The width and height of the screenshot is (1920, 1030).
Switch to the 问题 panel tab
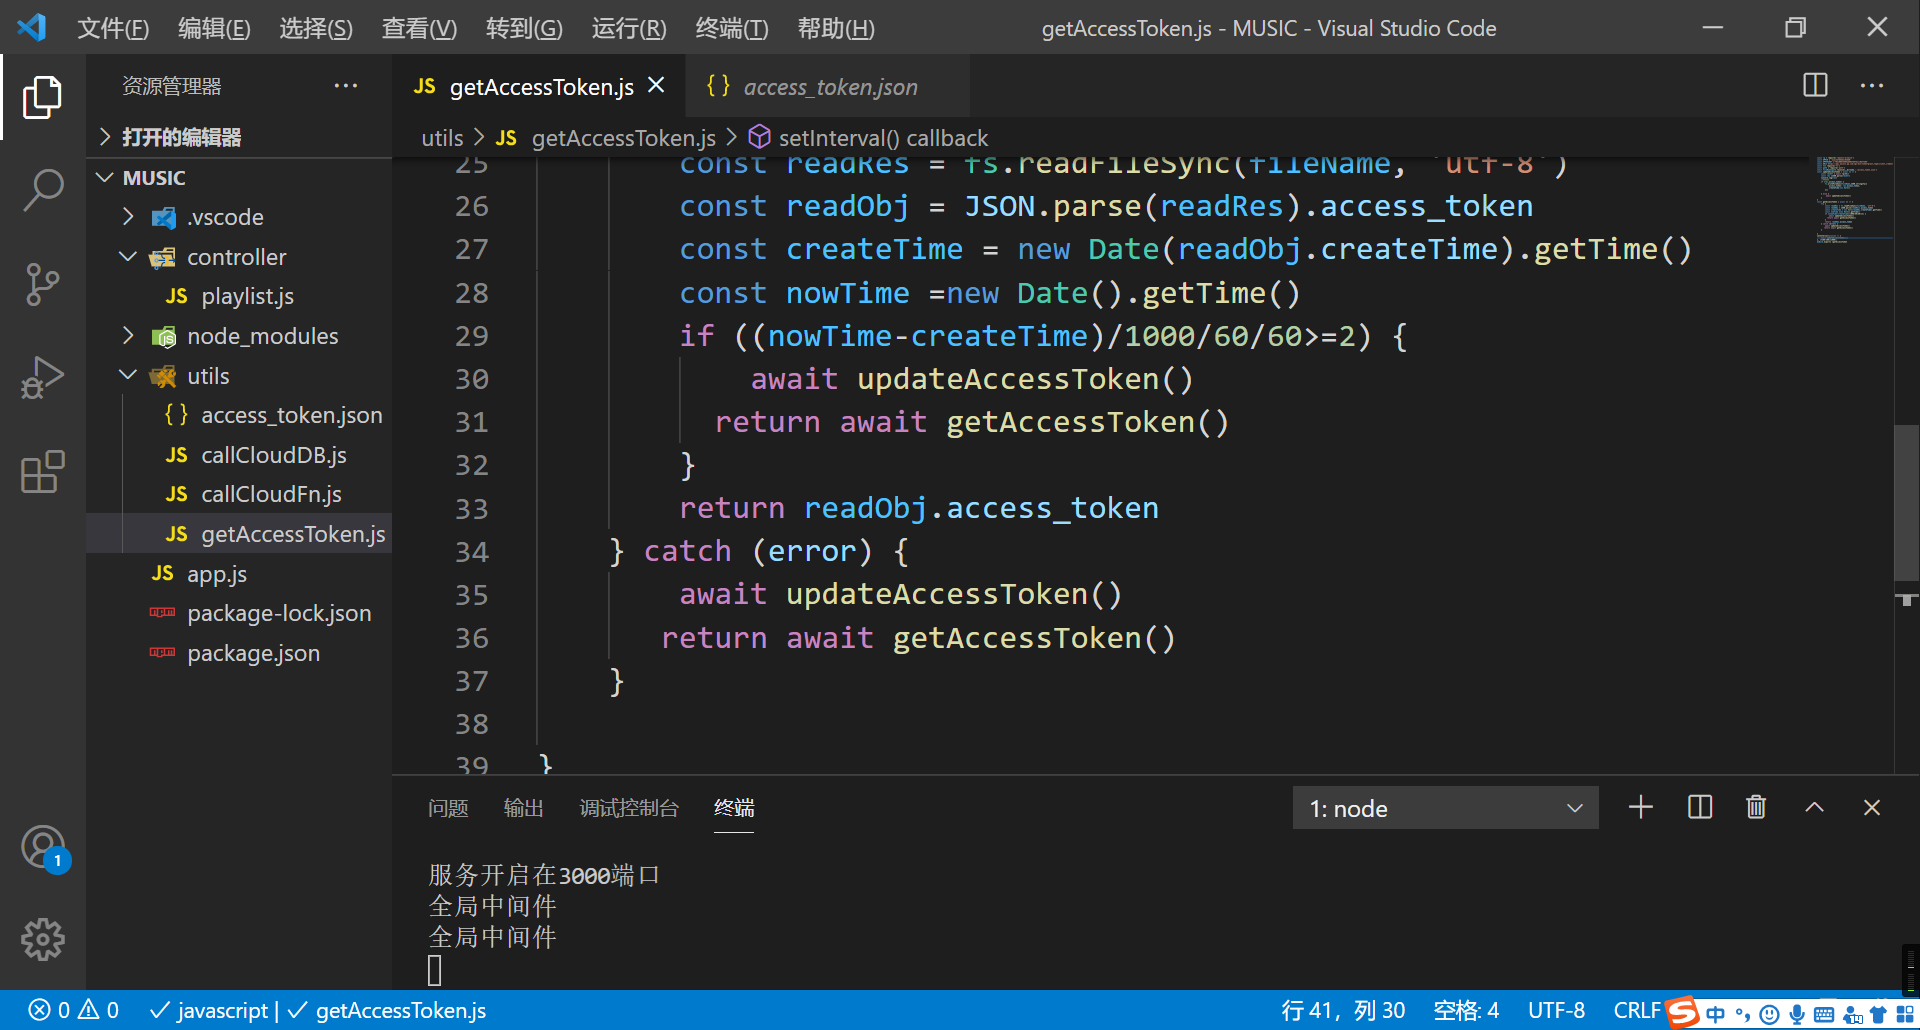(448, 808)
